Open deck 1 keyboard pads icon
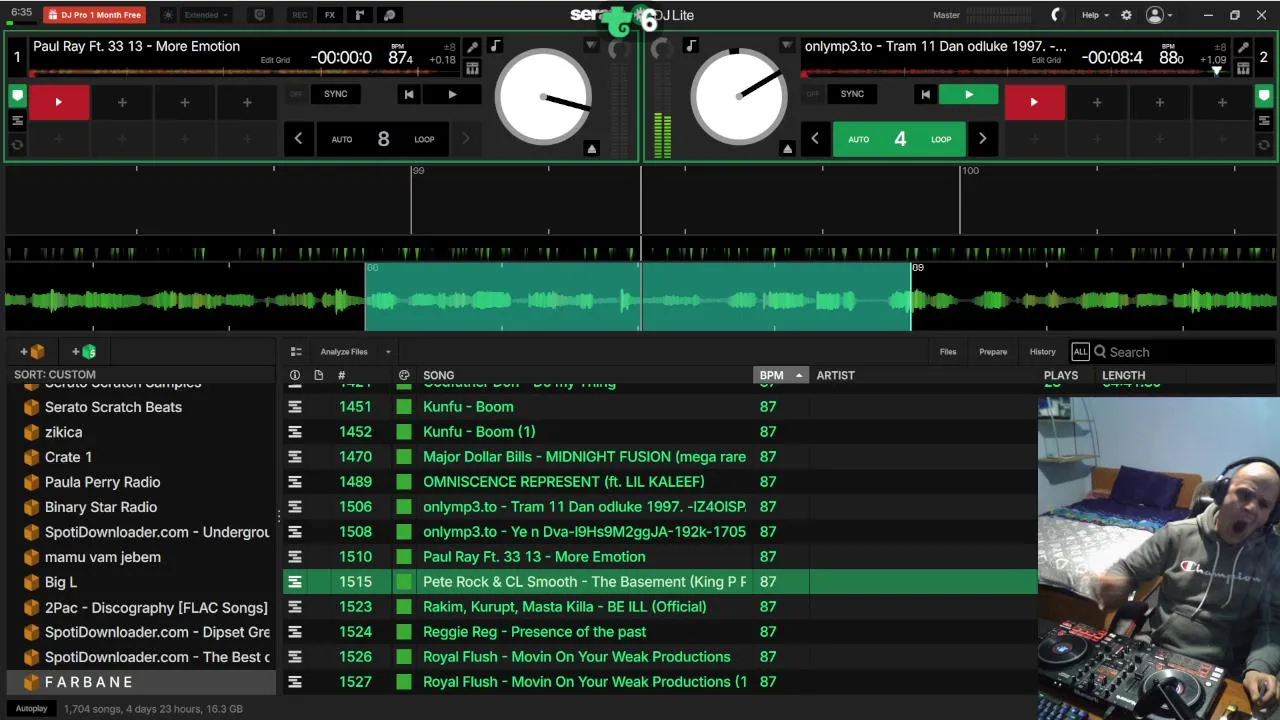 click(x=472, y=68)
